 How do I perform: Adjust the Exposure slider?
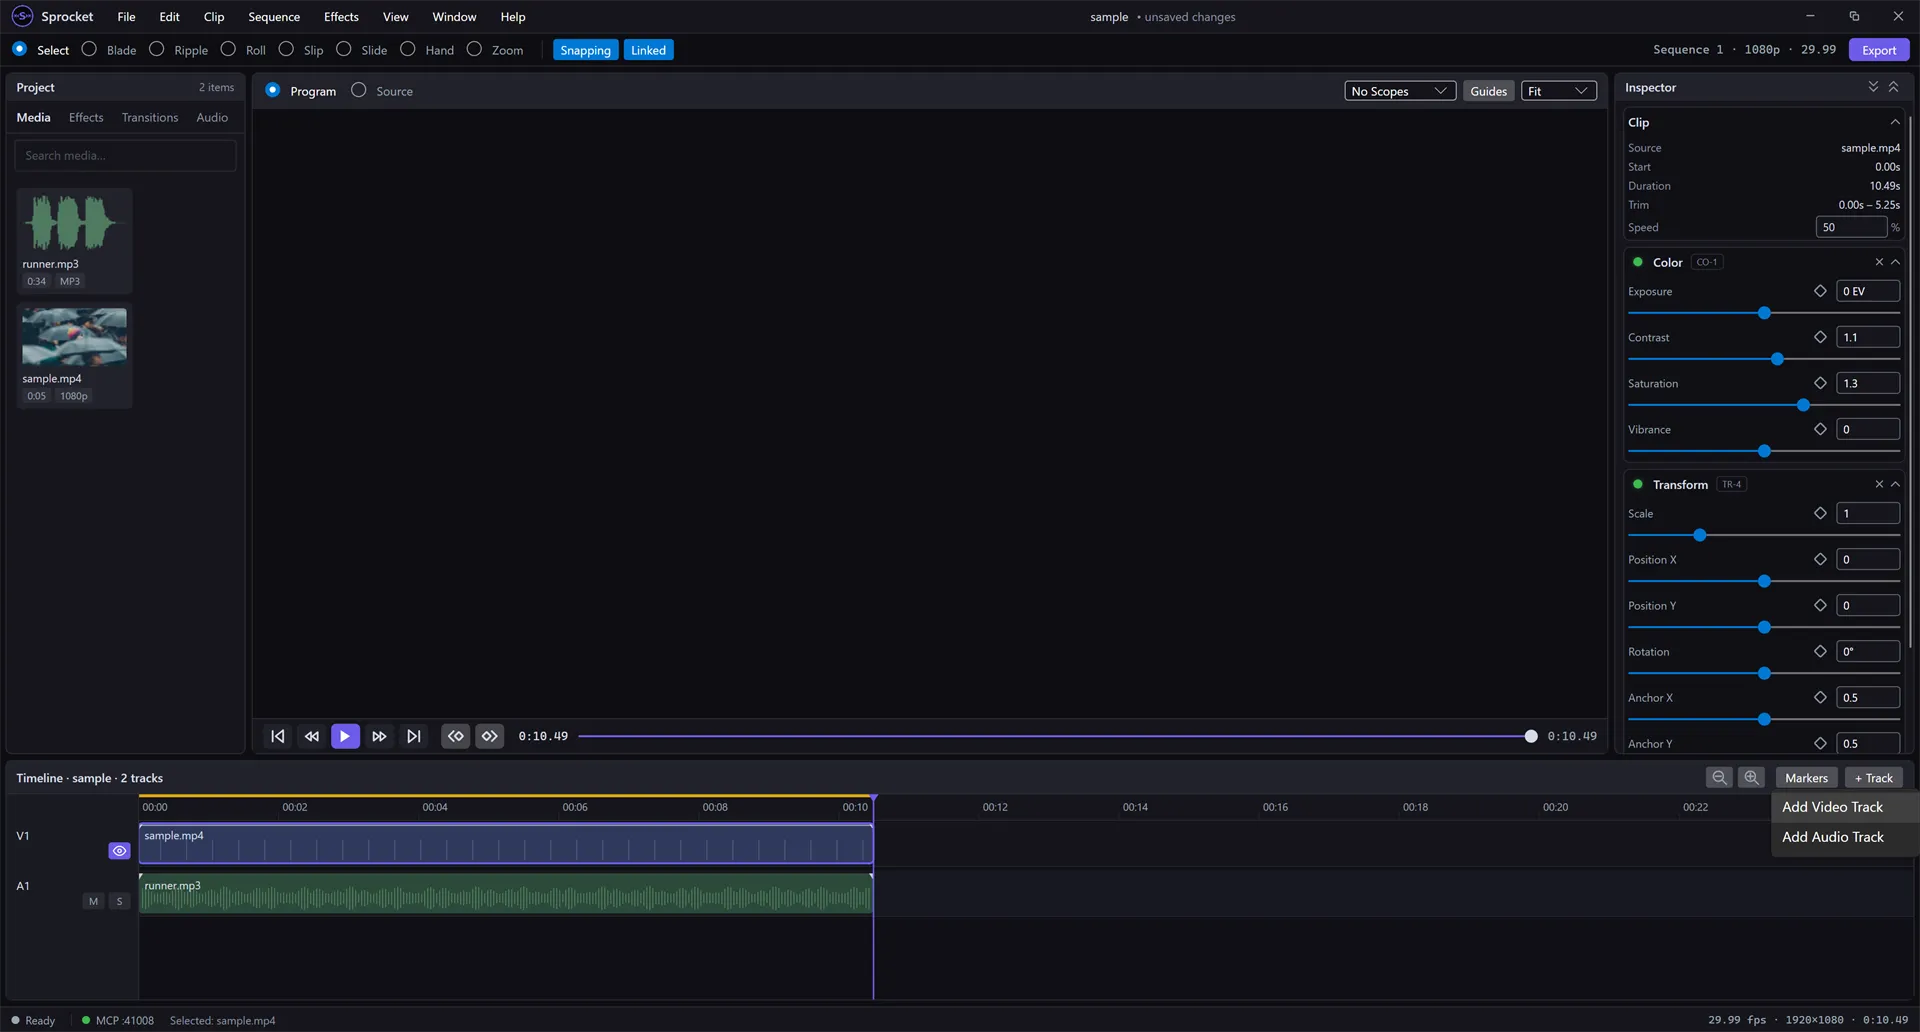click(x=1764, y=313)
